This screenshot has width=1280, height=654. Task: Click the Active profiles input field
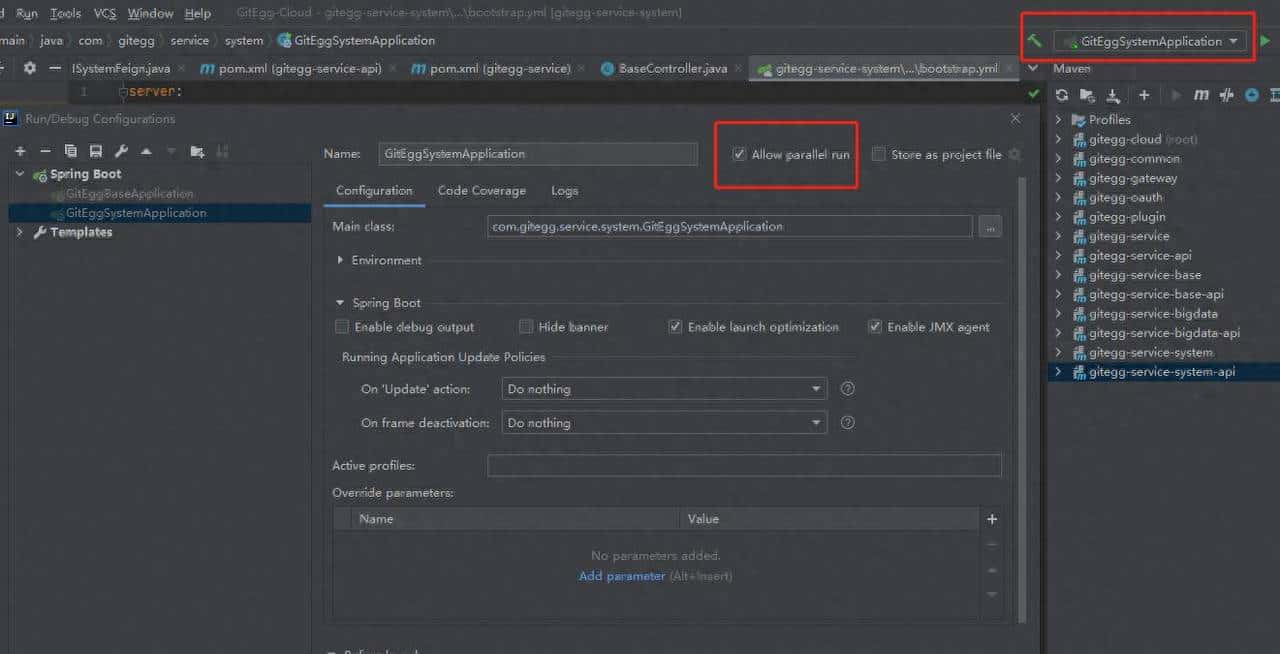(x=744, y=466)
